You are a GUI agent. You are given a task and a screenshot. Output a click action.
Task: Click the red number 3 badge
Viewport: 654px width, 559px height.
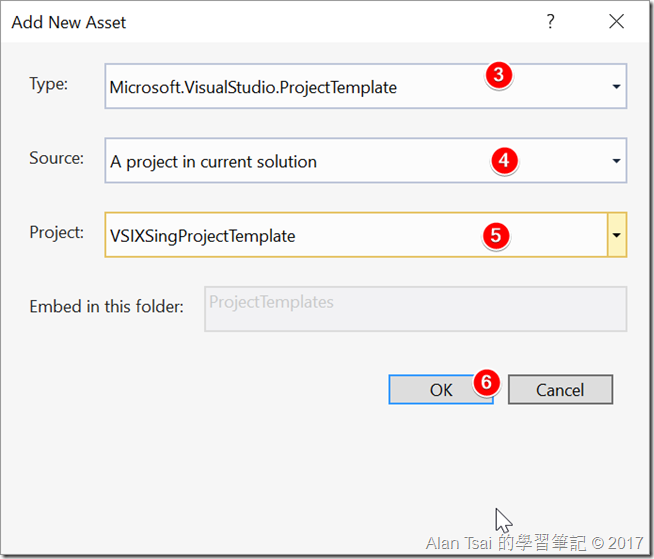500,75
